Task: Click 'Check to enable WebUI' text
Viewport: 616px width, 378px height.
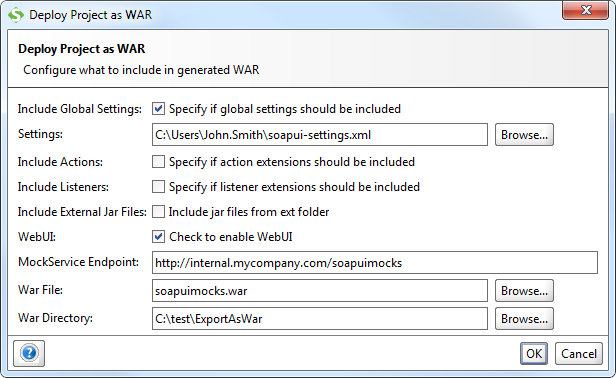Action: coord(231,237)
